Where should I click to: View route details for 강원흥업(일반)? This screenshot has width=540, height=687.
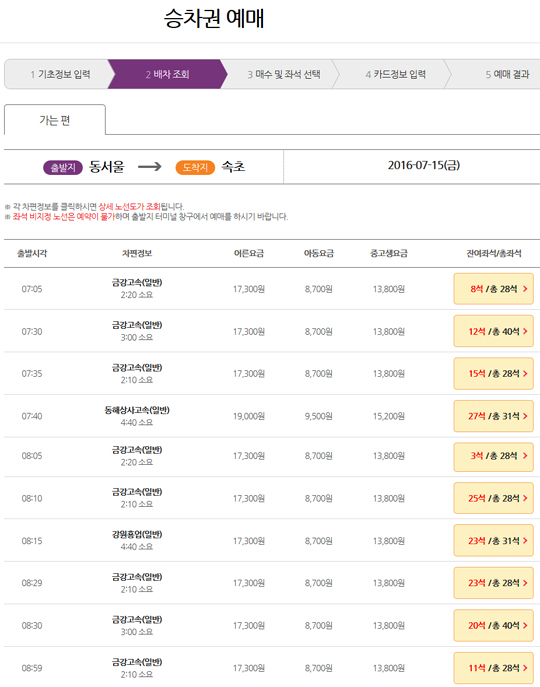click(x=137, y=535)
